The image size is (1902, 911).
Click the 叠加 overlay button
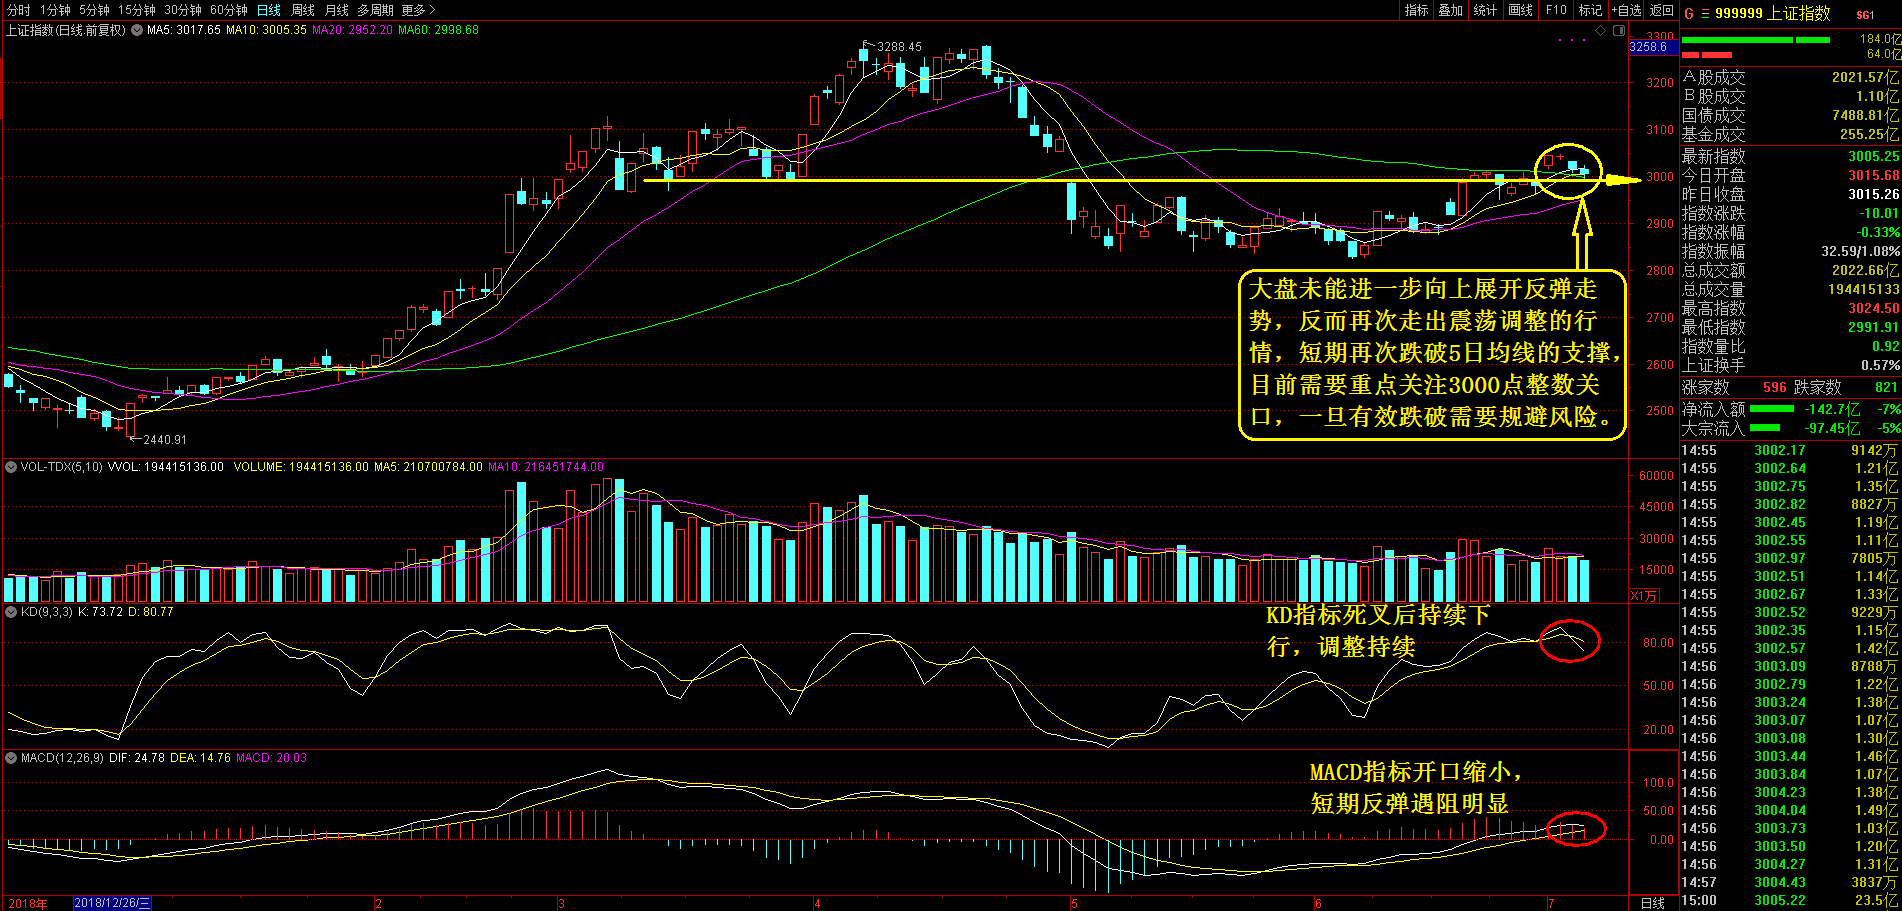point(1451,10)
